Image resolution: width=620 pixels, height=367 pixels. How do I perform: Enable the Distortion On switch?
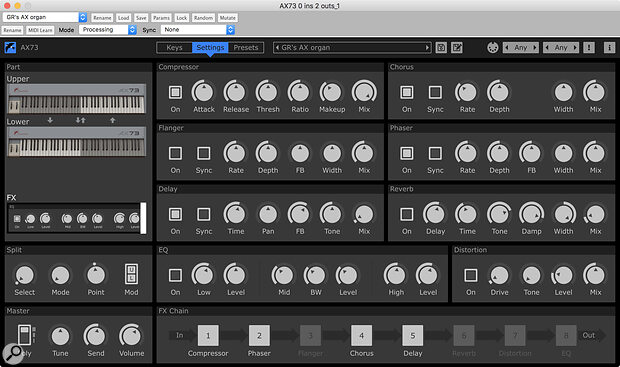click(471, 275)
